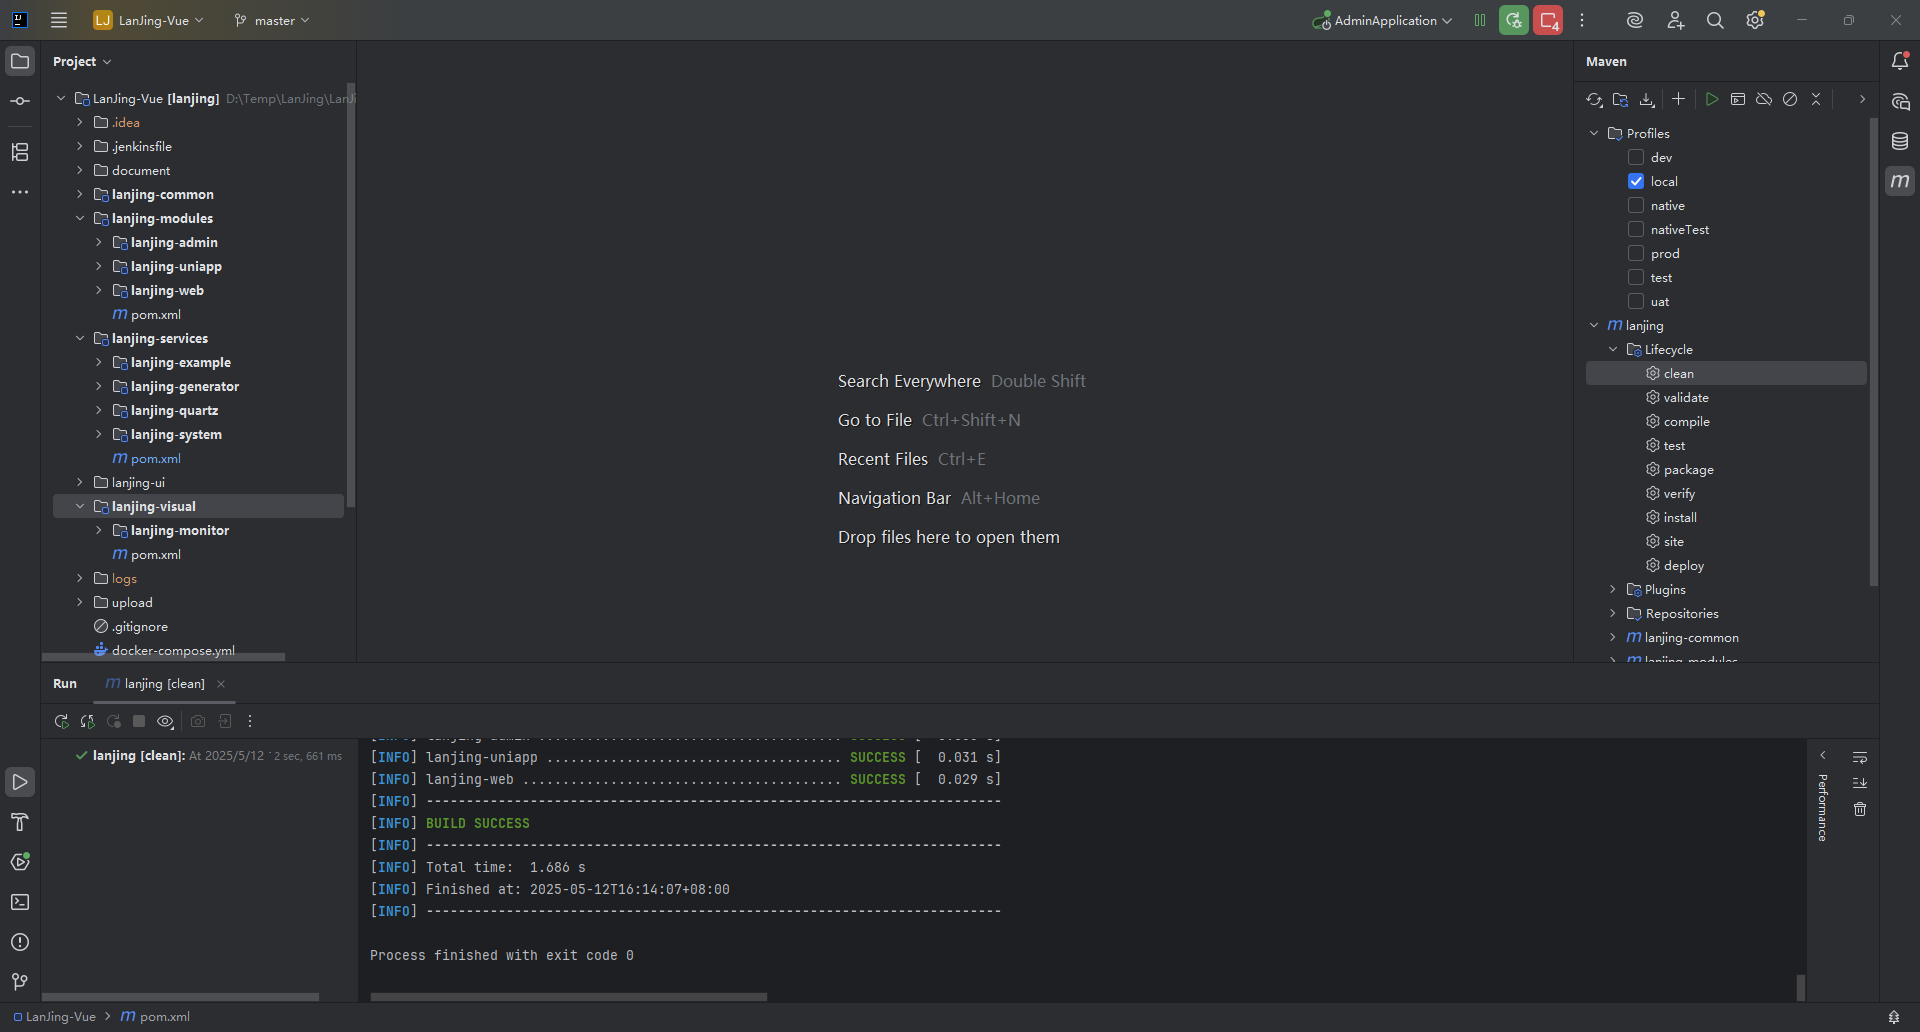
Task: Check the native profile checkbox
Action: (x=1636, y=205)
